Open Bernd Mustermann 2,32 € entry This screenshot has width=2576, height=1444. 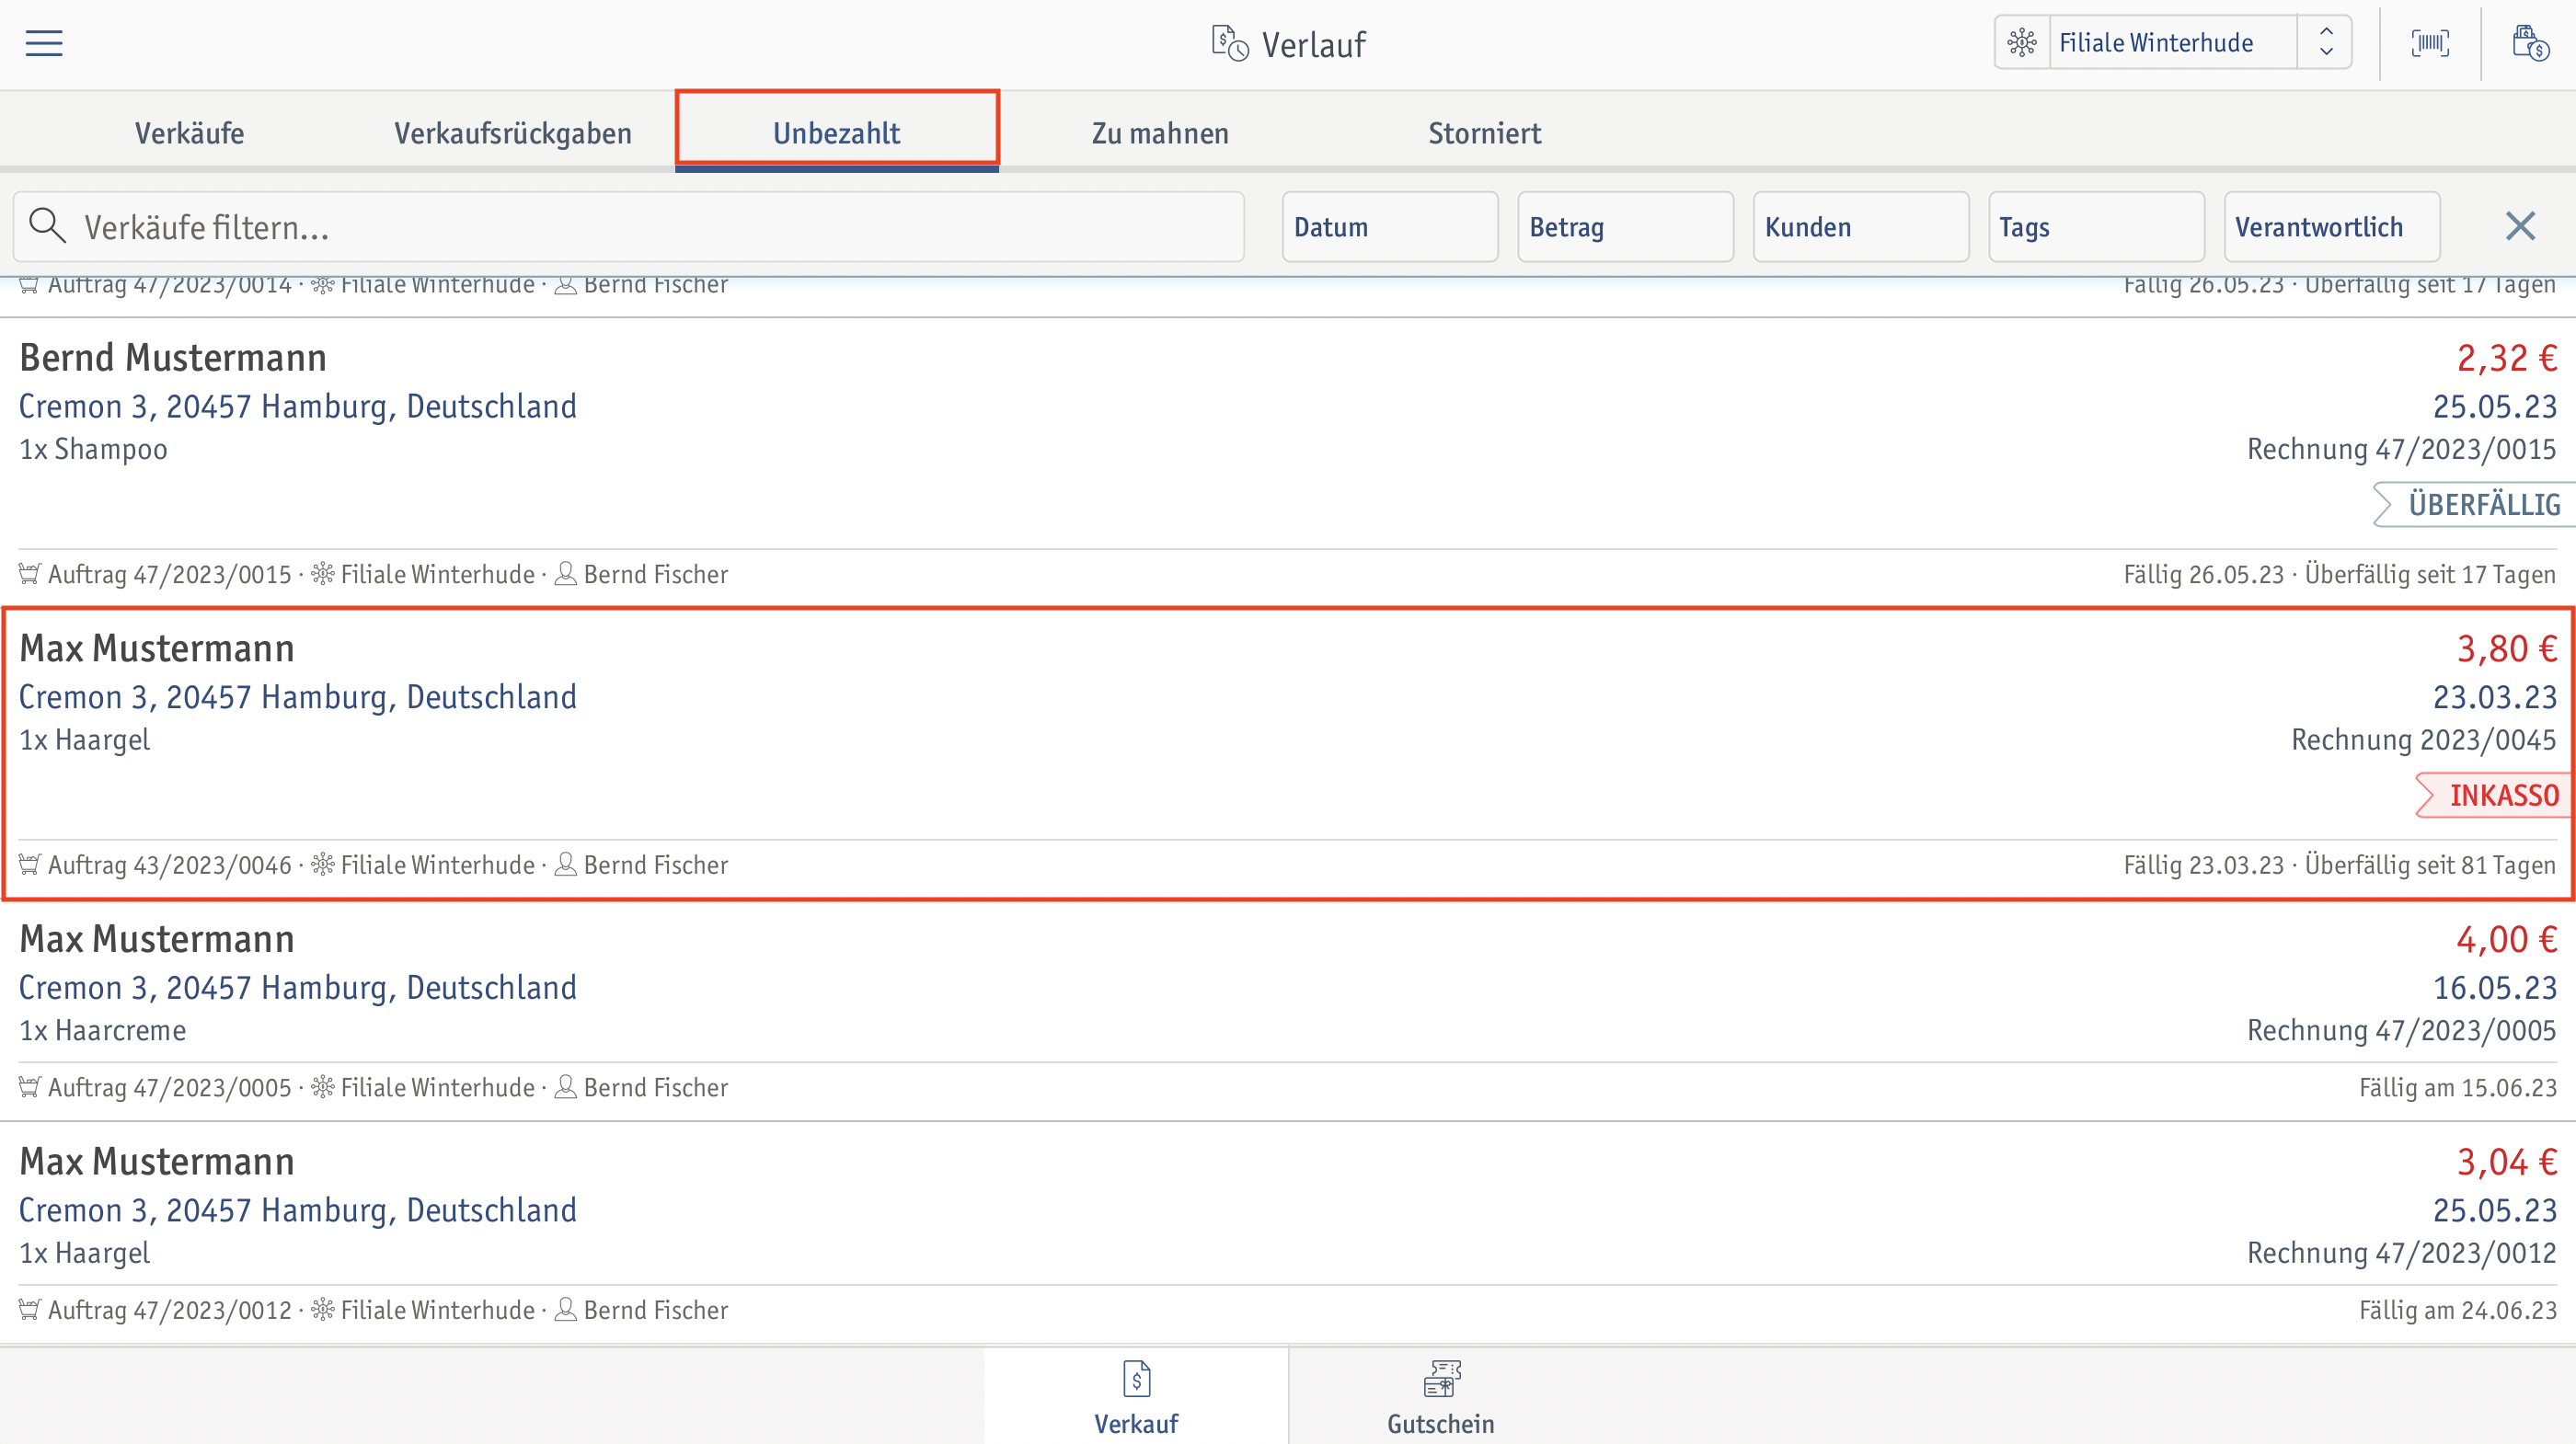(x=1288, y=462)
